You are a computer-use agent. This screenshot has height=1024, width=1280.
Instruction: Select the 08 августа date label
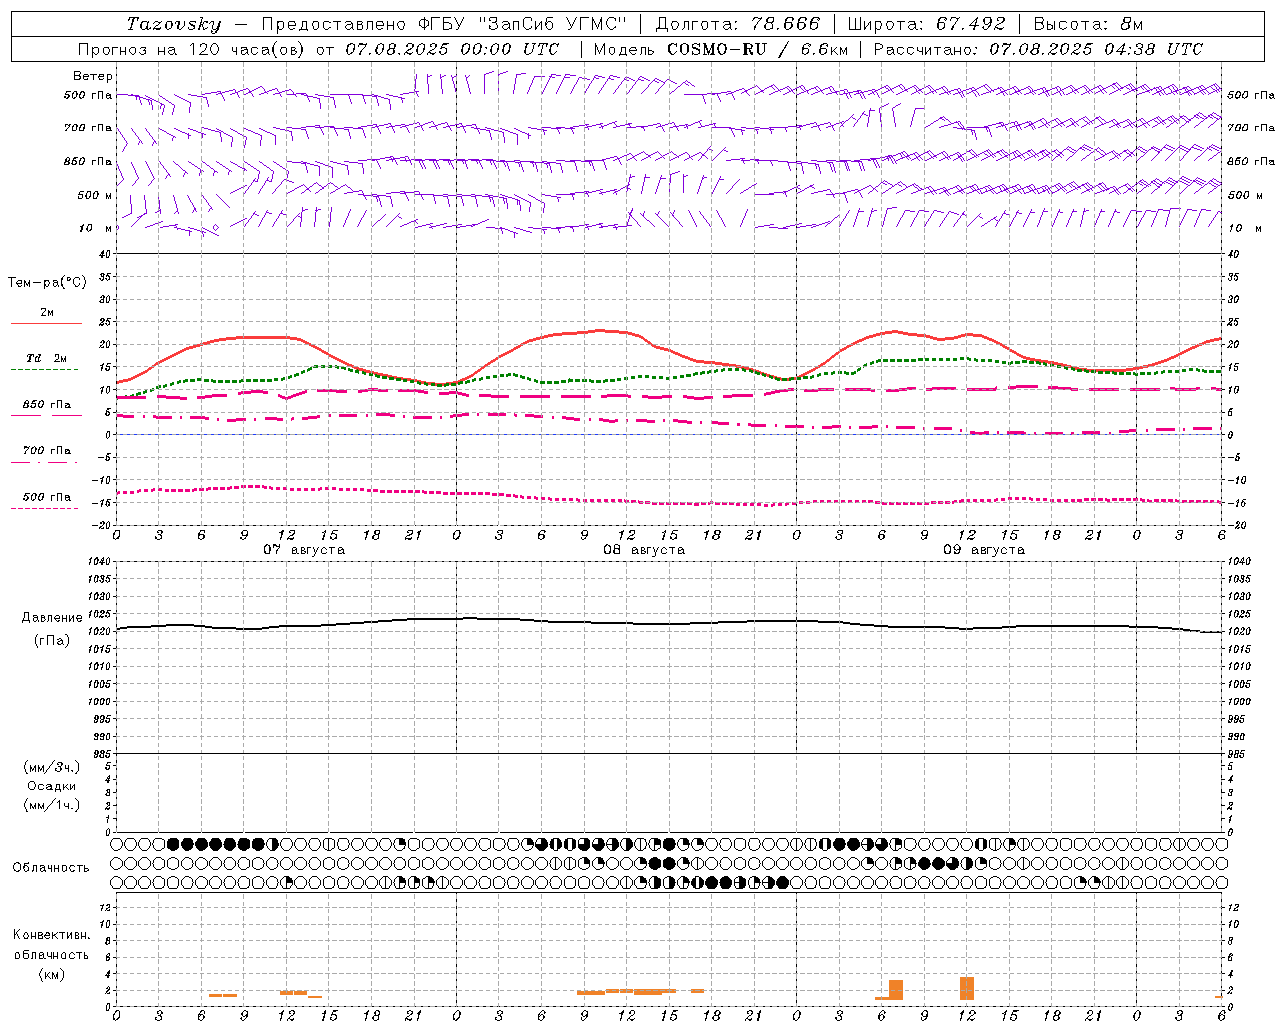[x=644, y=550]
